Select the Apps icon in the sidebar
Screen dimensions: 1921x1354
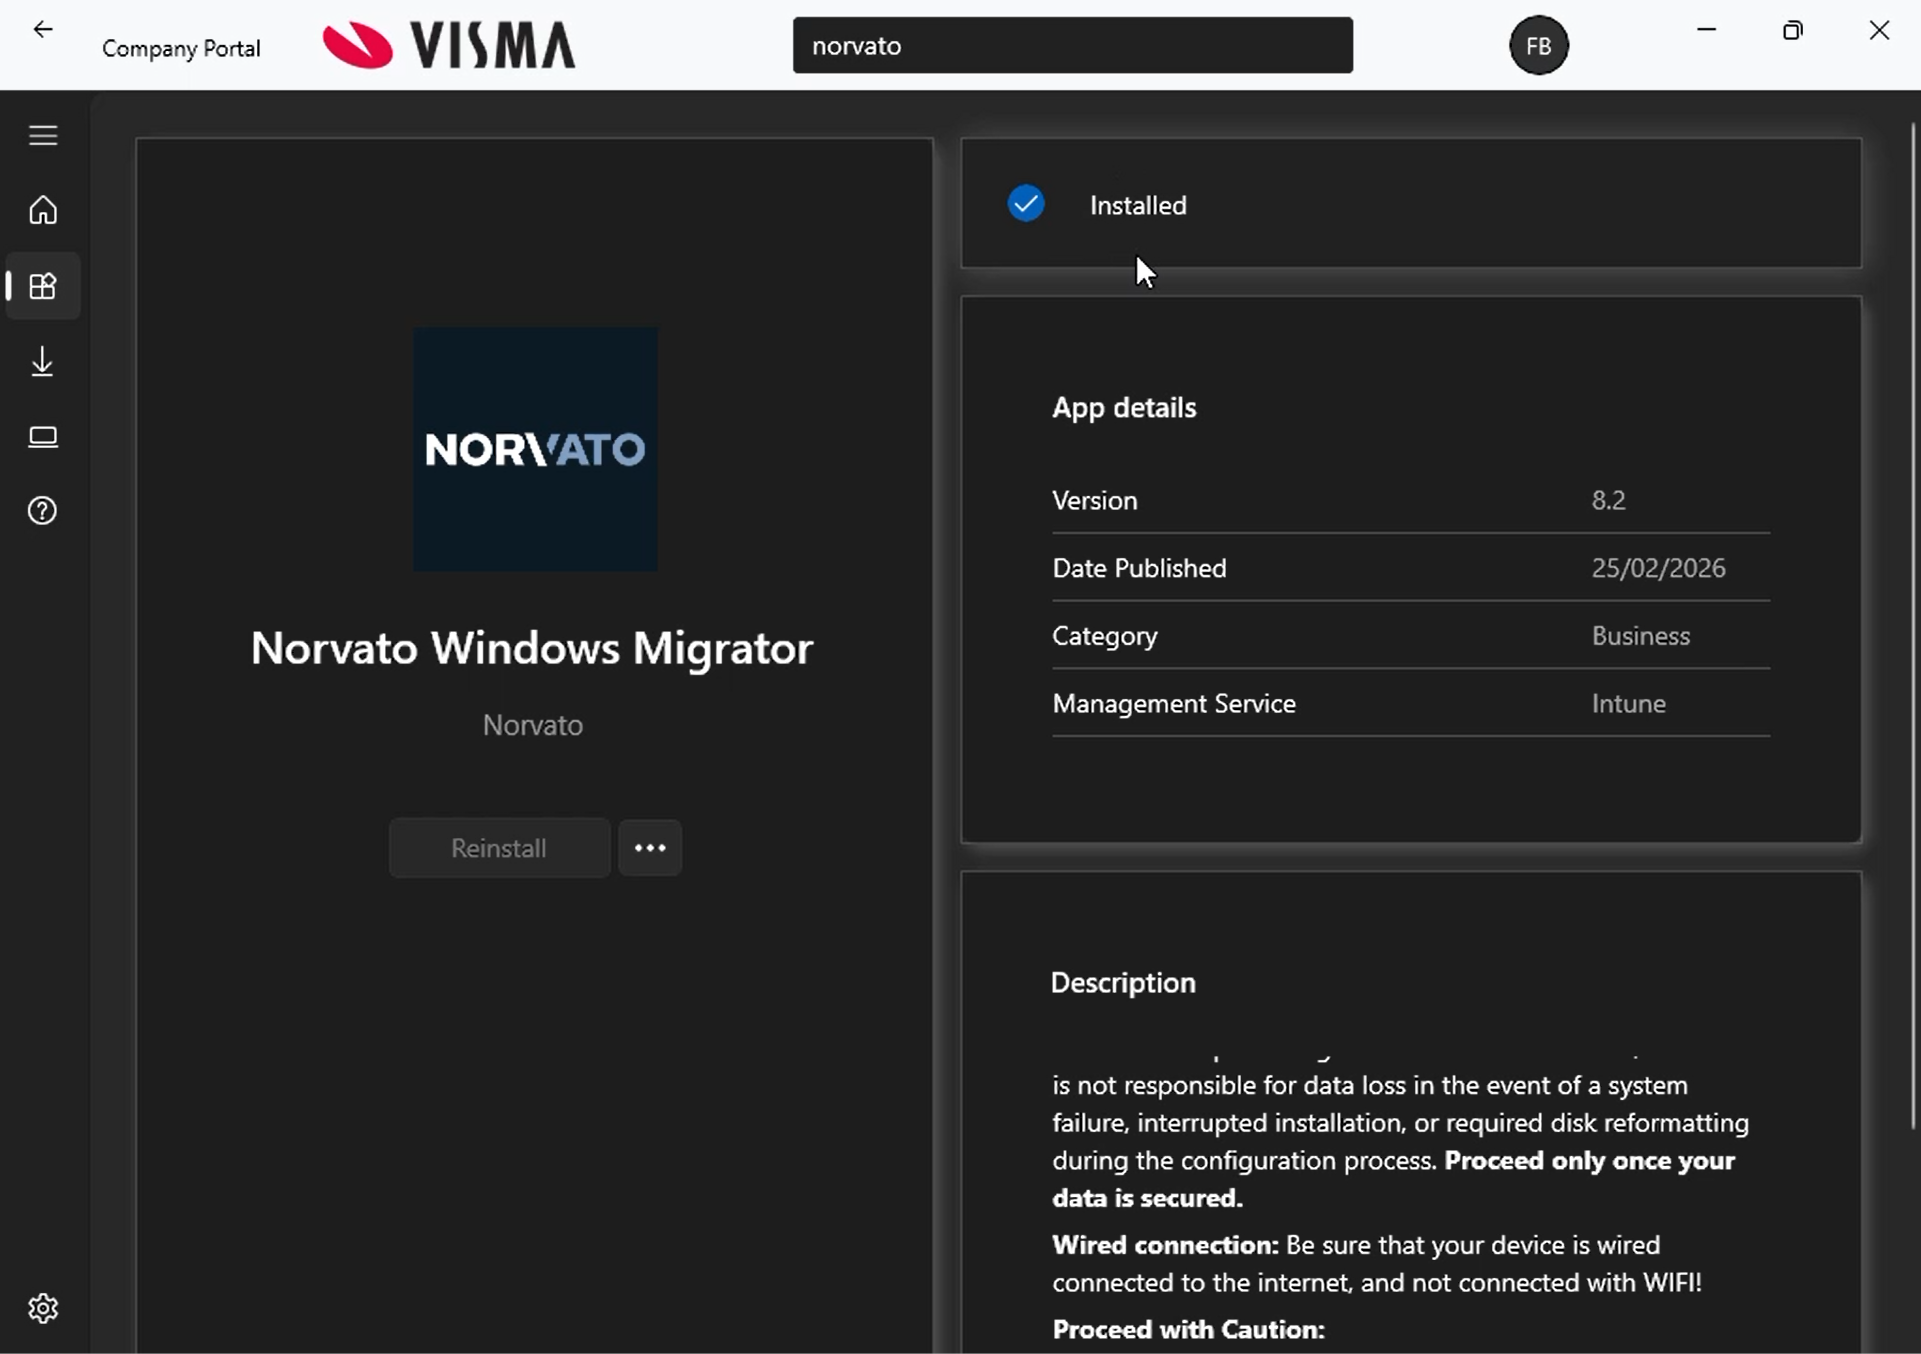click(42, 286)
